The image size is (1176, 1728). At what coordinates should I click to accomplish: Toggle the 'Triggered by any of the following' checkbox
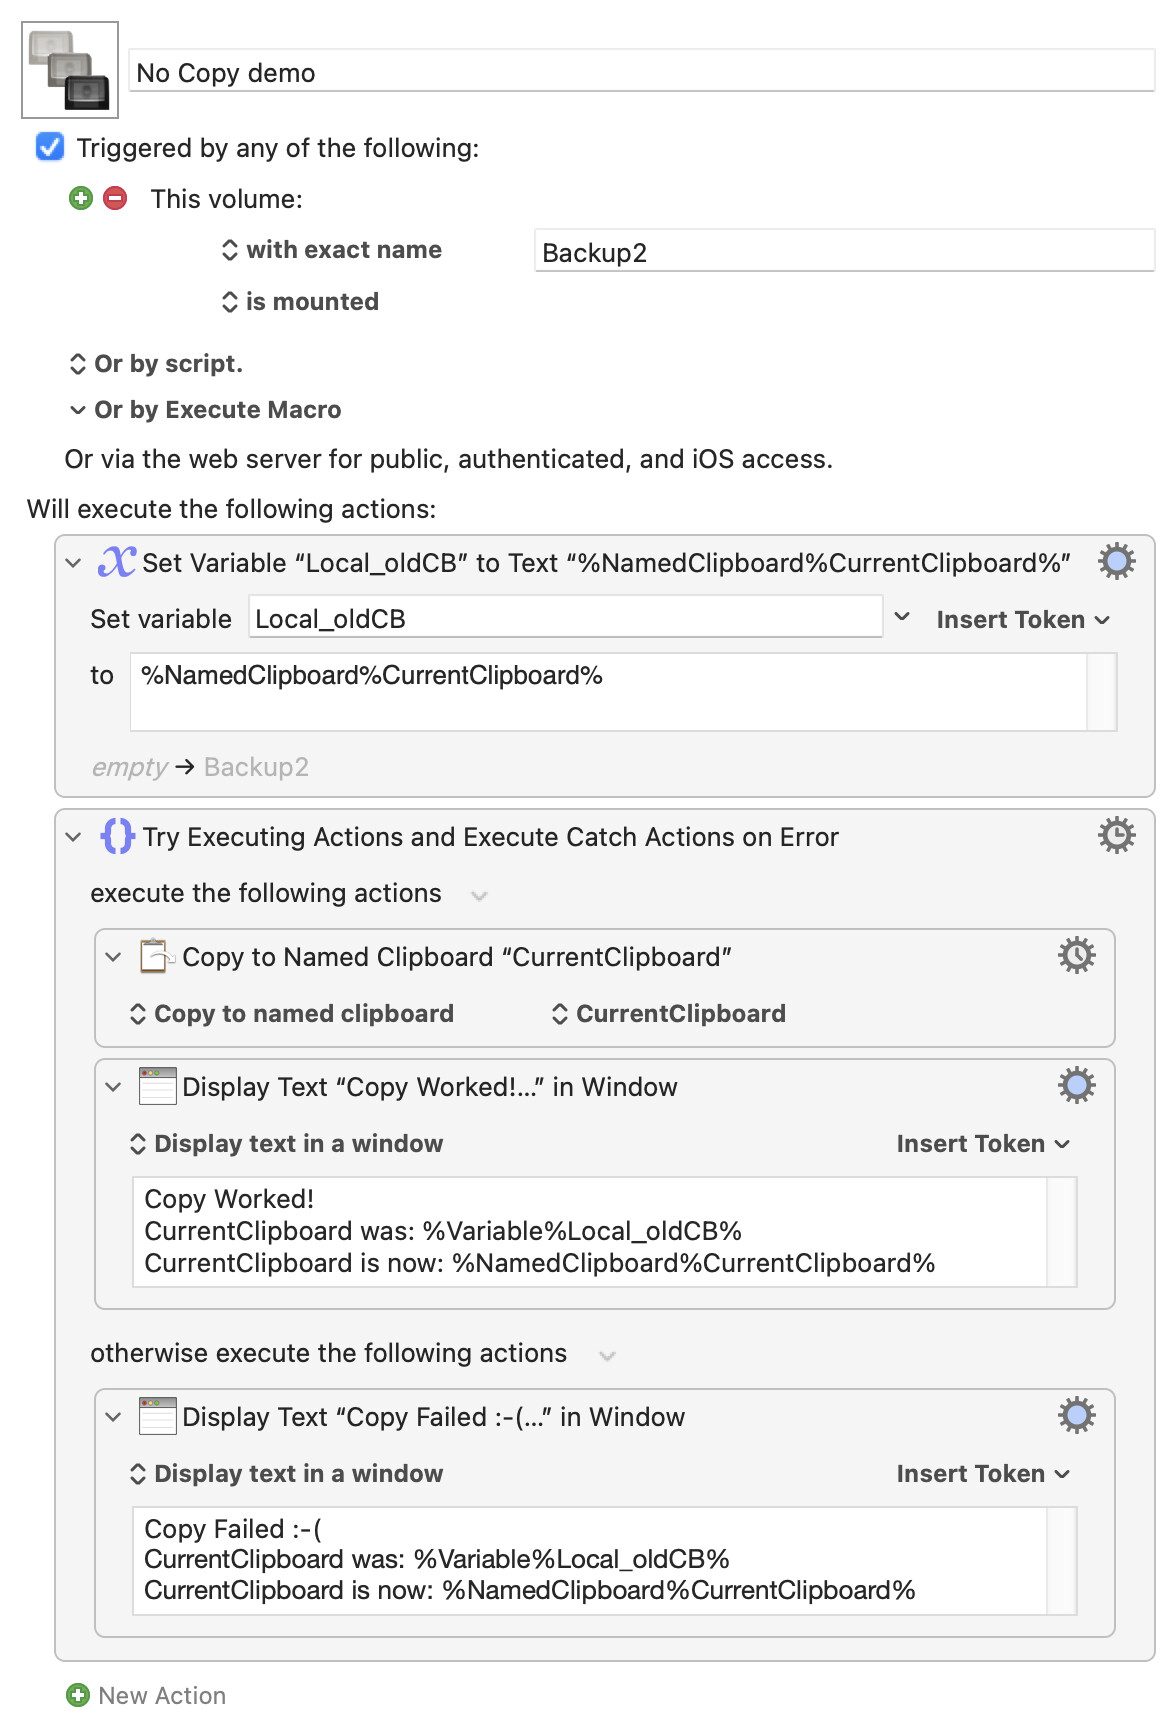(50, 147)
